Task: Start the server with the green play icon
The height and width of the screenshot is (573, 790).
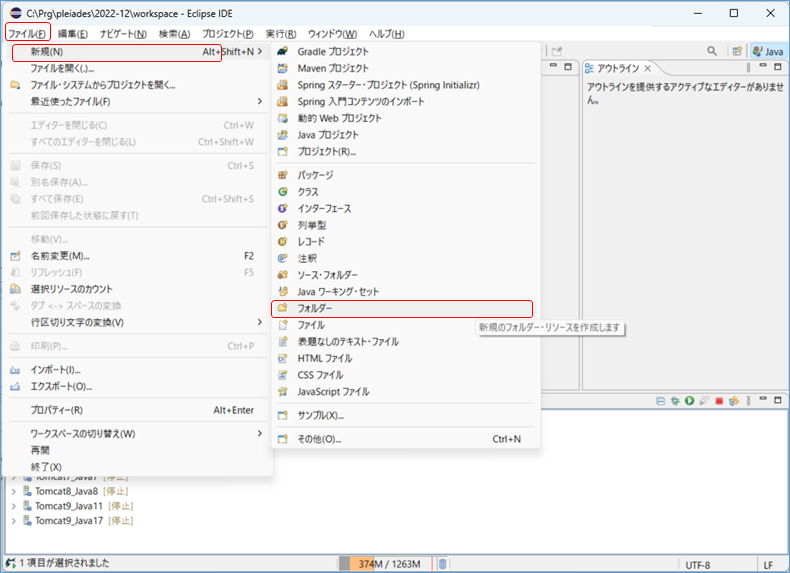Action: click(689, 401)
